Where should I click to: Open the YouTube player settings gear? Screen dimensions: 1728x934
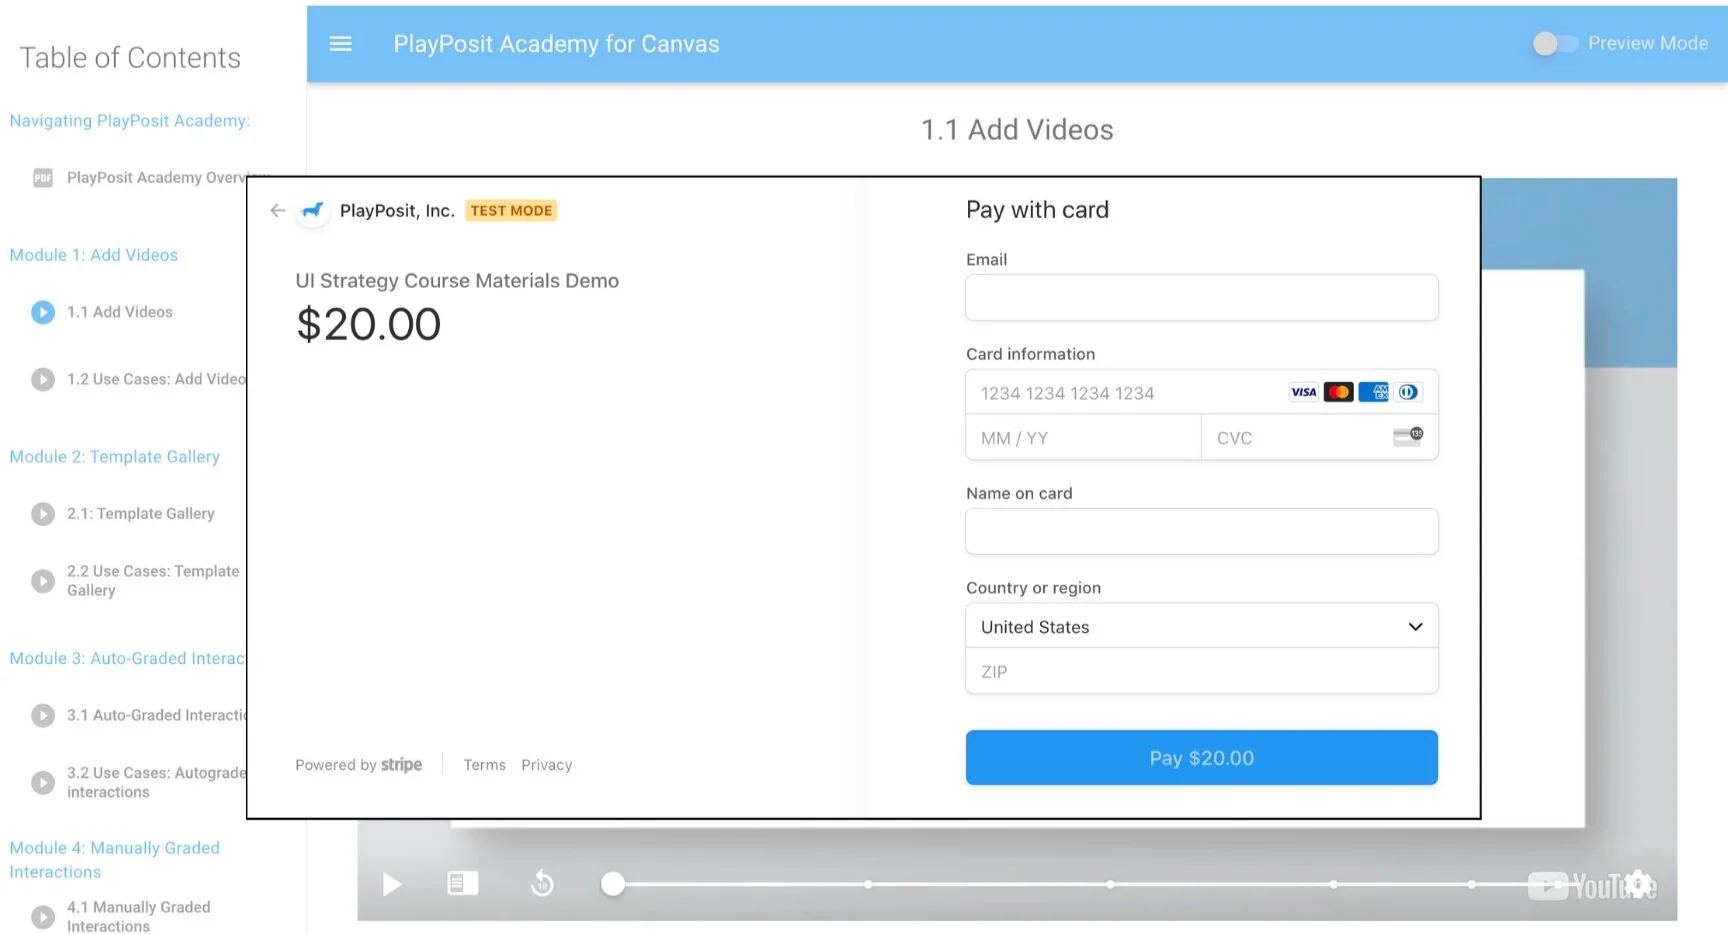[x=1639, y=883]
